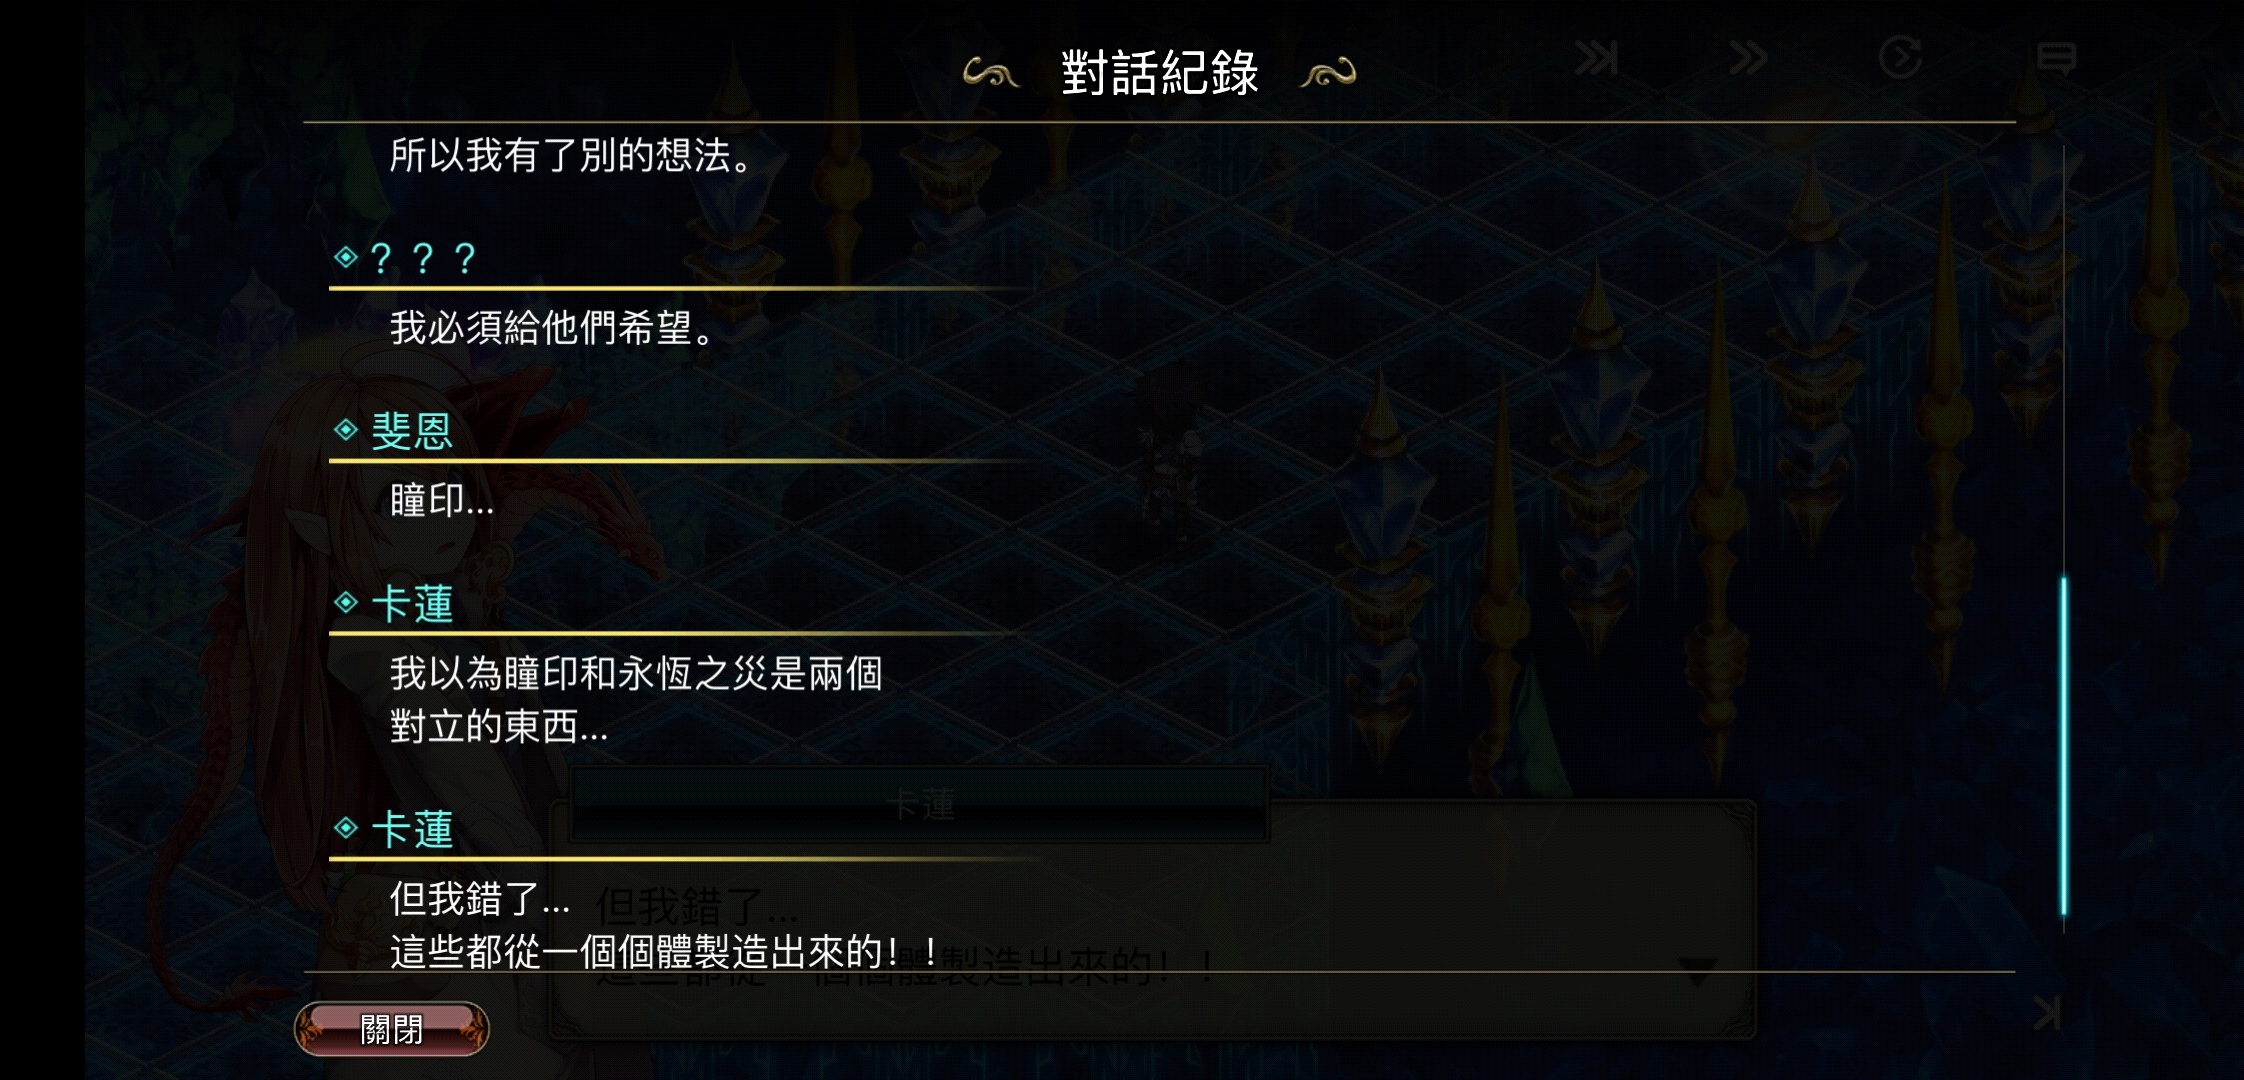Click the 對話紀錄 header title
Image resolution: width=2244 pixels, height=1080 pixels.
[x=1159, y=73]
